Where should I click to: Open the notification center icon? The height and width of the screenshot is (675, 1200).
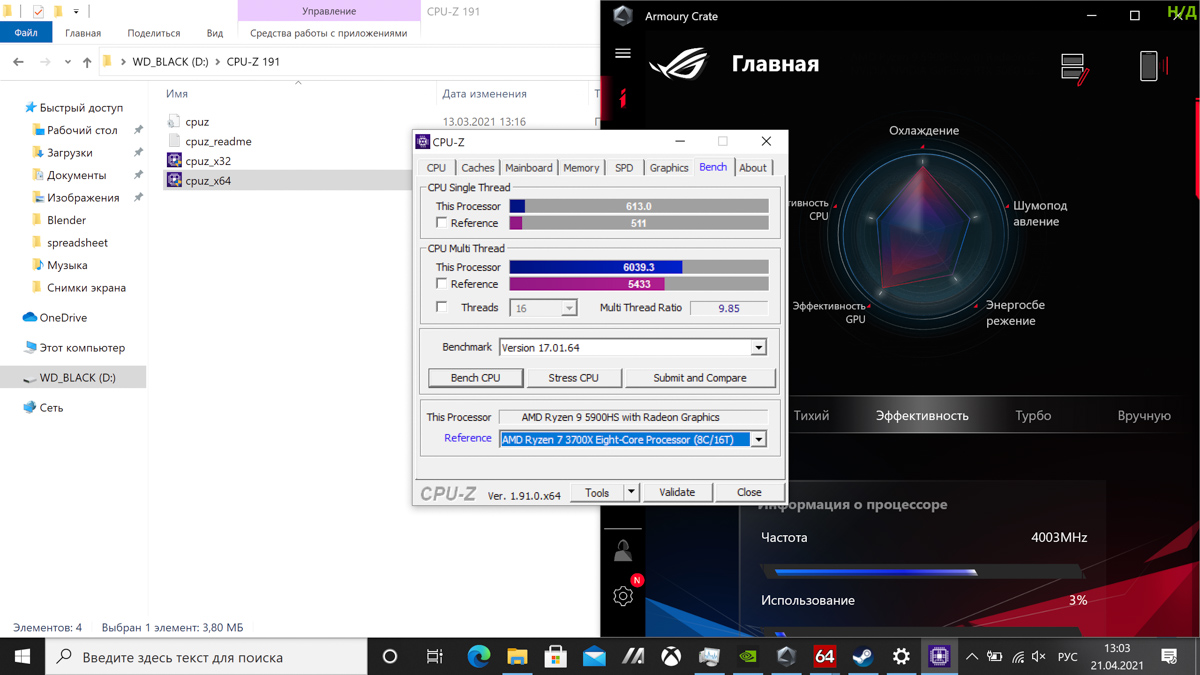pyautogui.click(x=1169, y=657)
